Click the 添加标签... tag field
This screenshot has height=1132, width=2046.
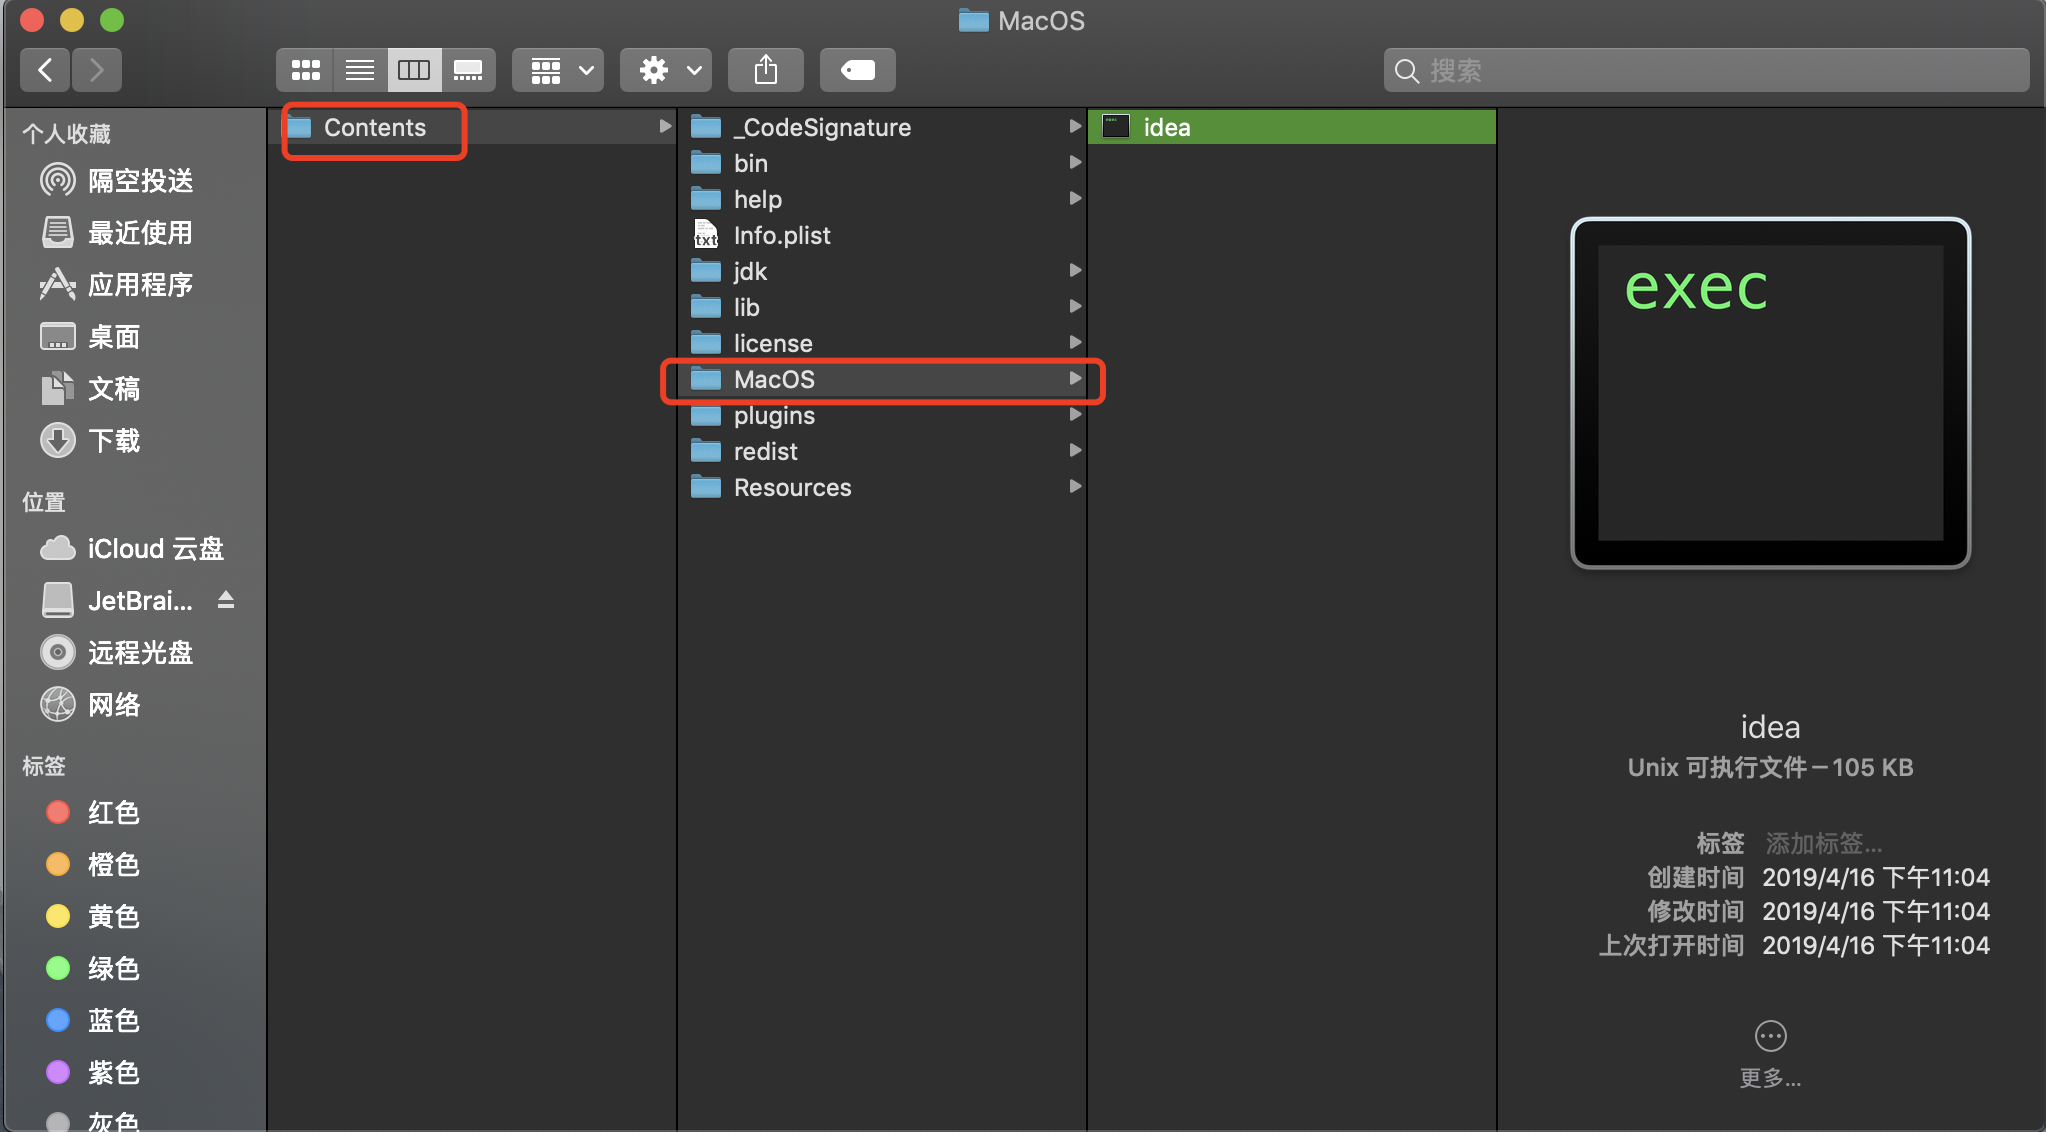(1824, 843)
